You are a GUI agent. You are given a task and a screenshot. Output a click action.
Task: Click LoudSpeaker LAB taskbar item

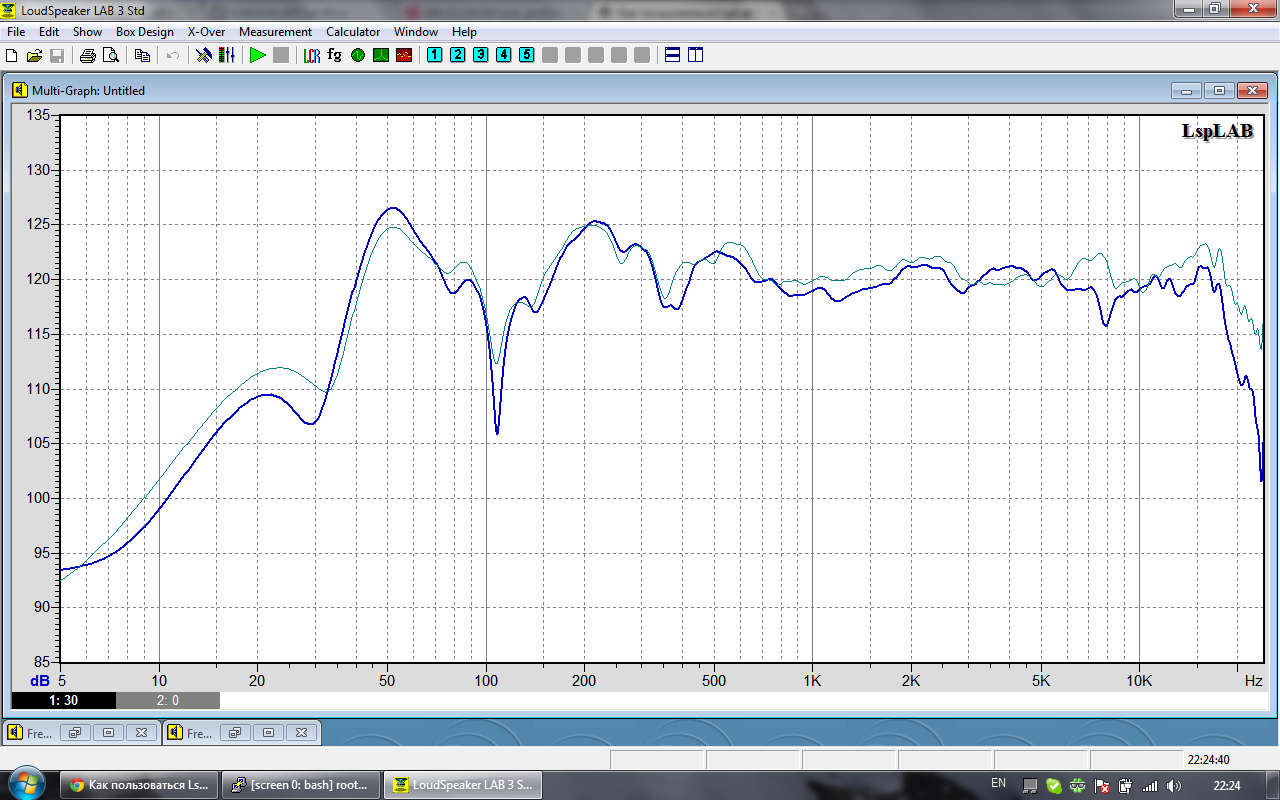coord(462,785)
